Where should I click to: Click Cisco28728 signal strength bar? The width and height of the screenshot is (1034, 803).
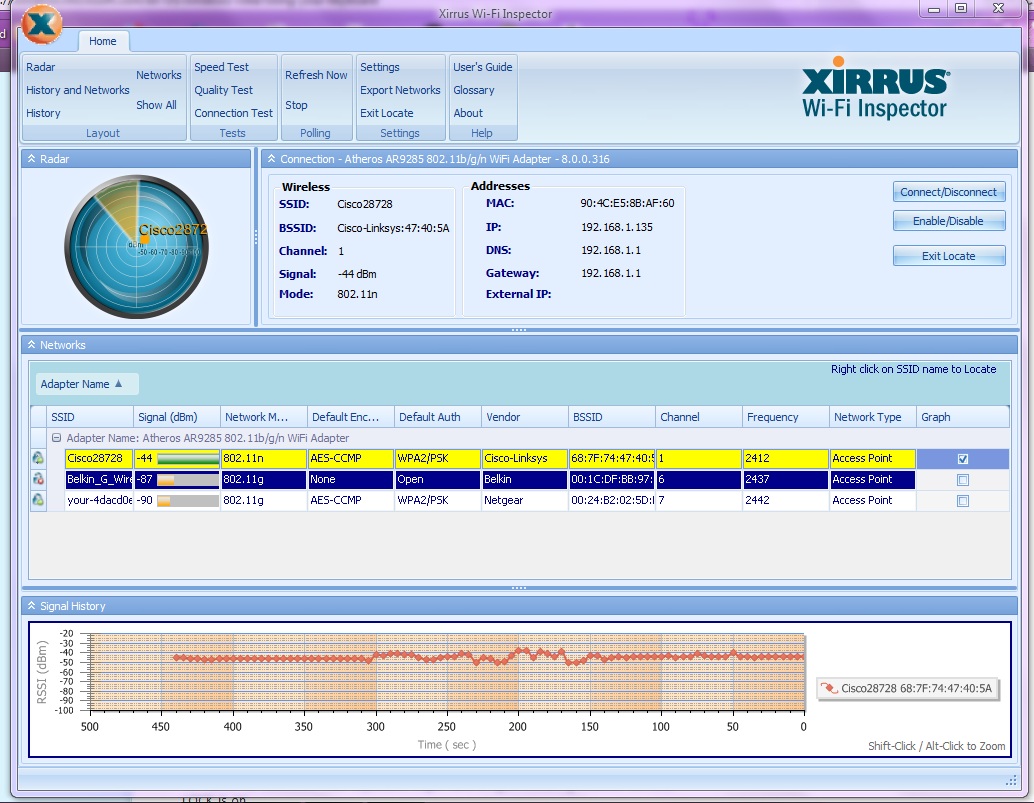pos(188,458)
